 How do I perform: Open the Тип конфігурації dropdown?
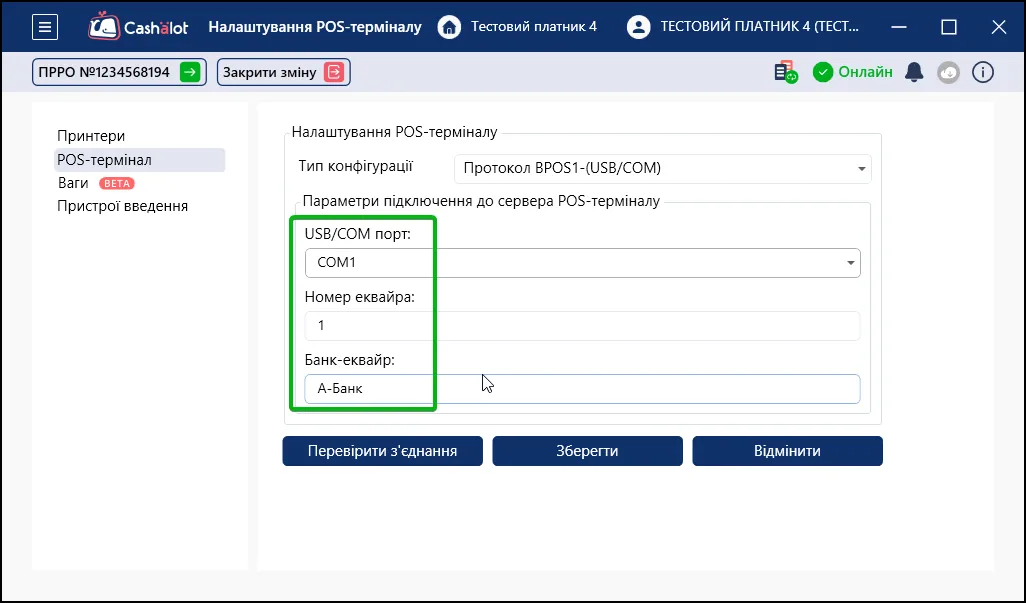tap(663, 169)
